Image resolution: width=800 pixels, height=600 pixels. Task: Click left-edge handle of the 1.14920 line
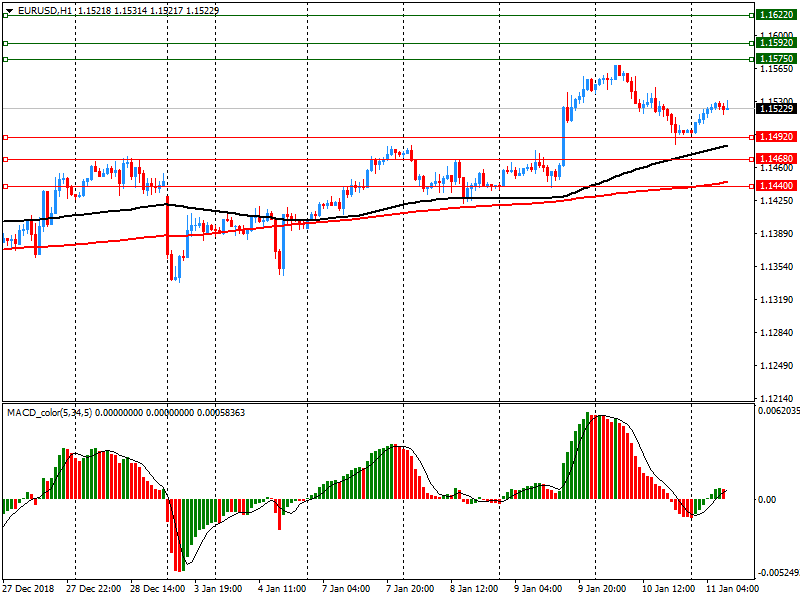(5, 136)
